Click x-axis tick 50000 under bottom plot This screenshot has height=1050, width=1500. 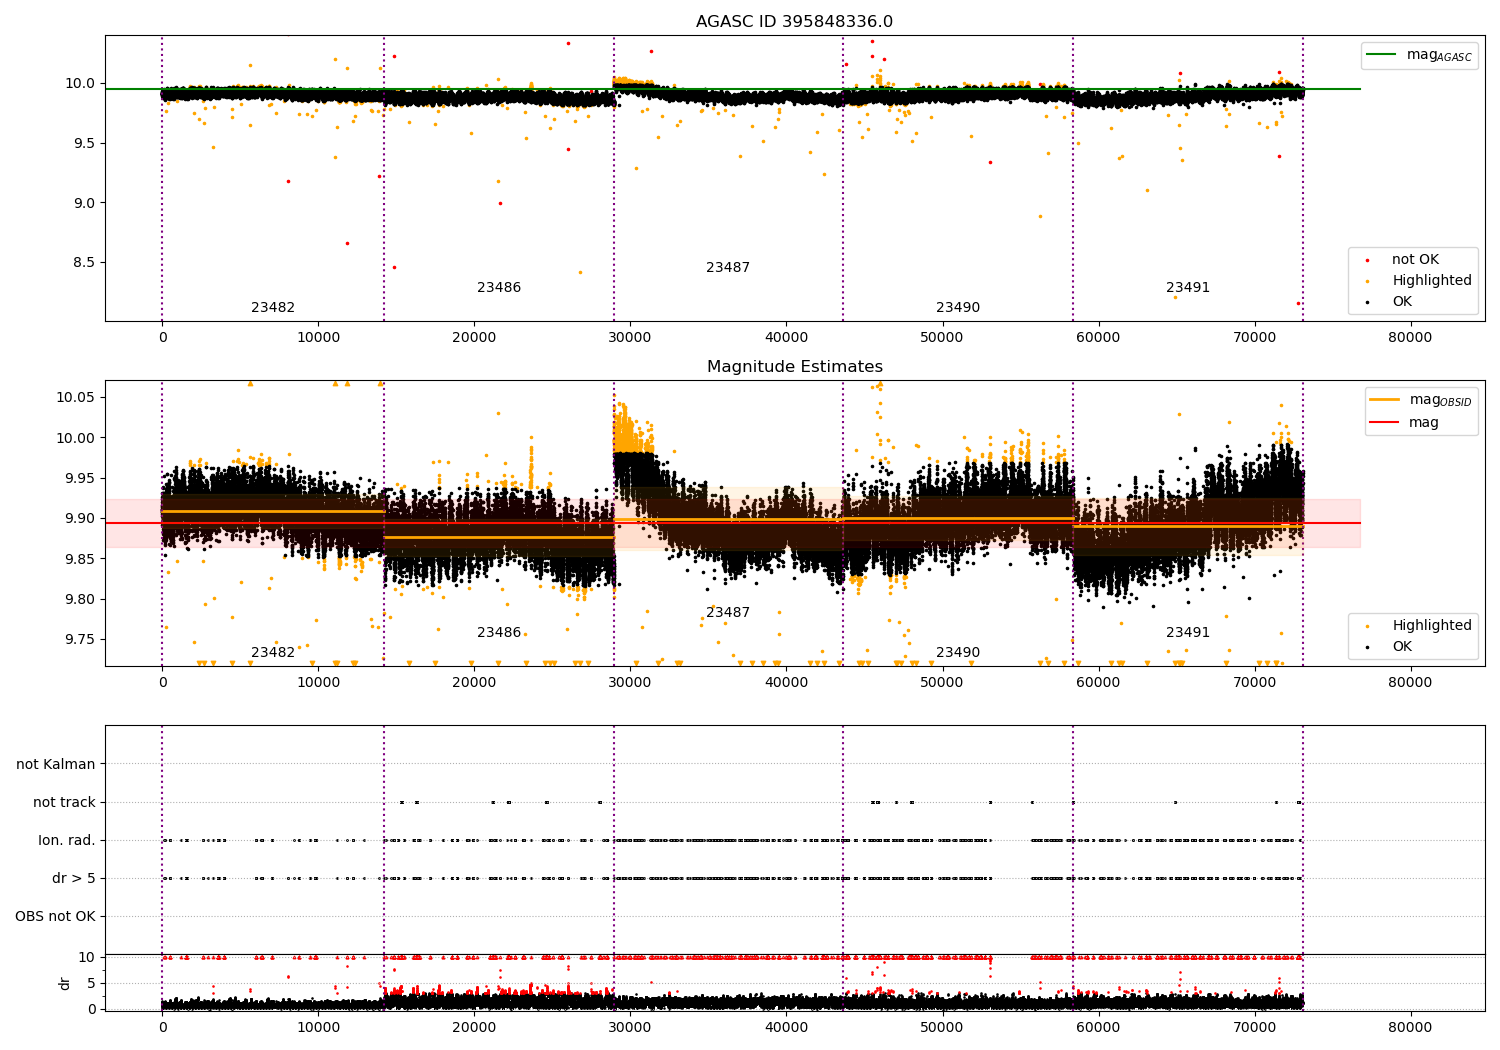942,1026
